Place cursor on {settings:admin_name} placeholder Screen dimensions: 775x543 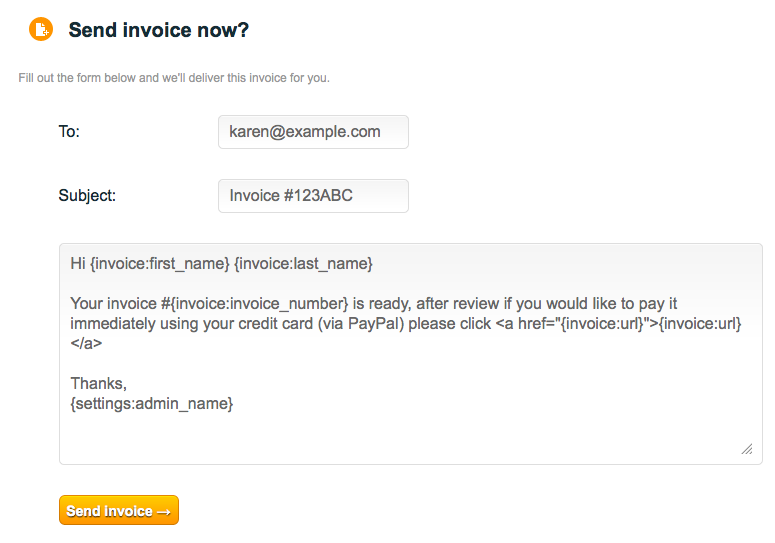tap(152, 404)
